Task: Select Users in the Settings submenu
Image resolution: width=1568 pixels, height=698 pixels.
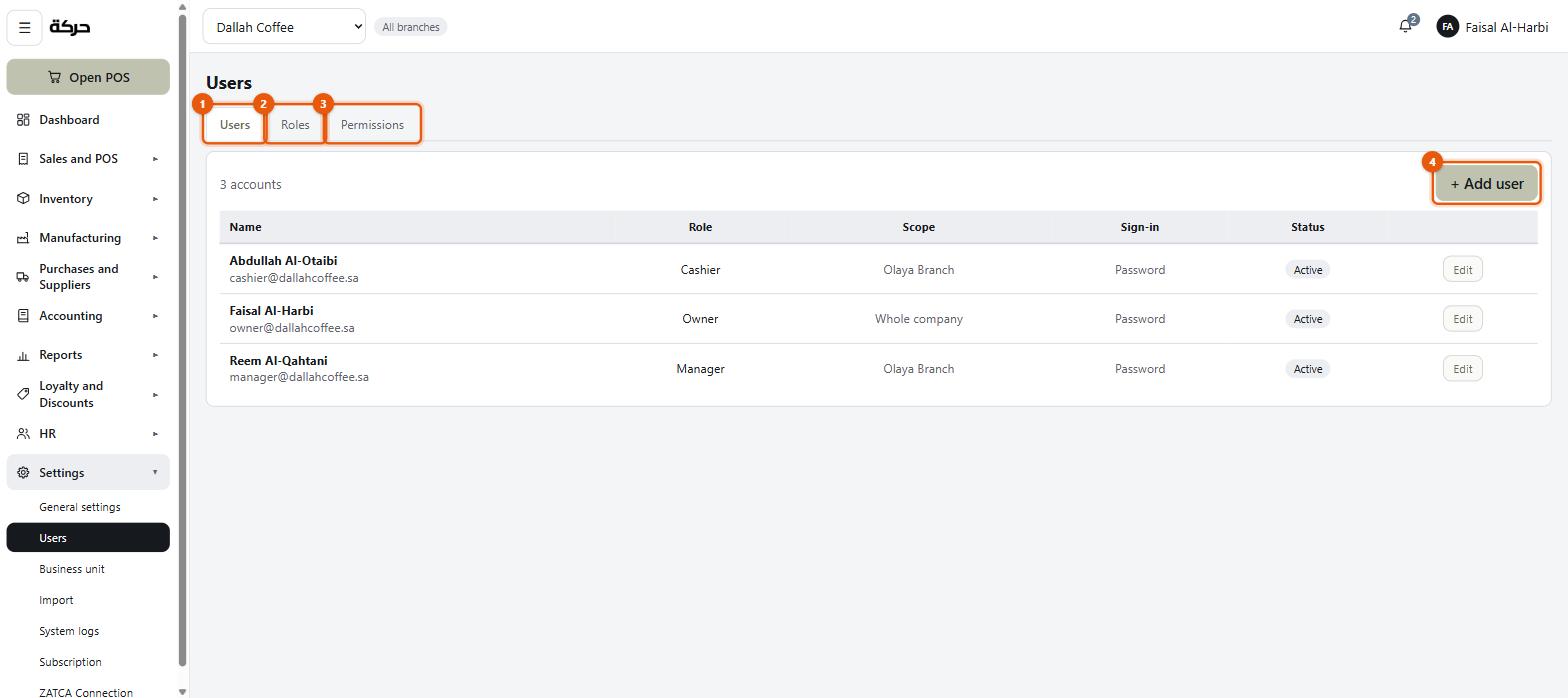Action: (88, 538)
